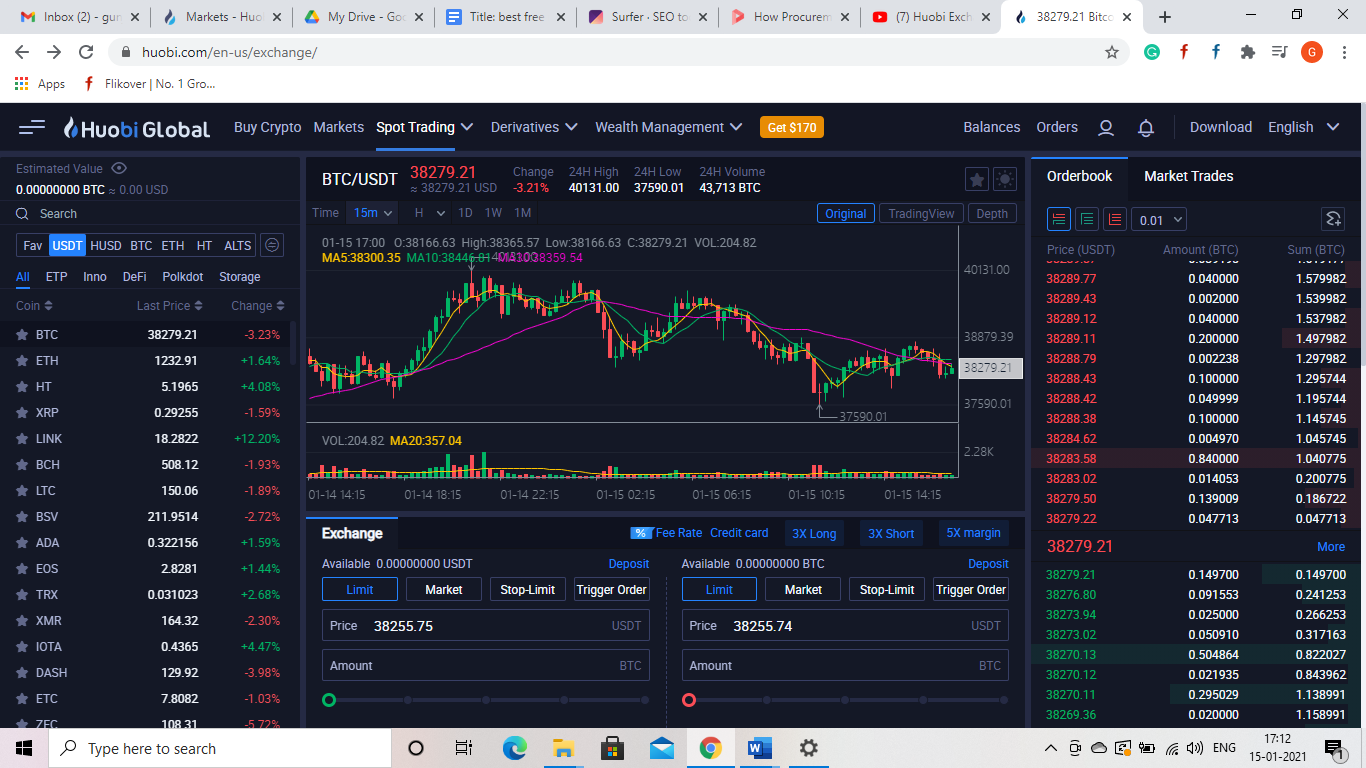Open the notifications bell icon

1146,127
